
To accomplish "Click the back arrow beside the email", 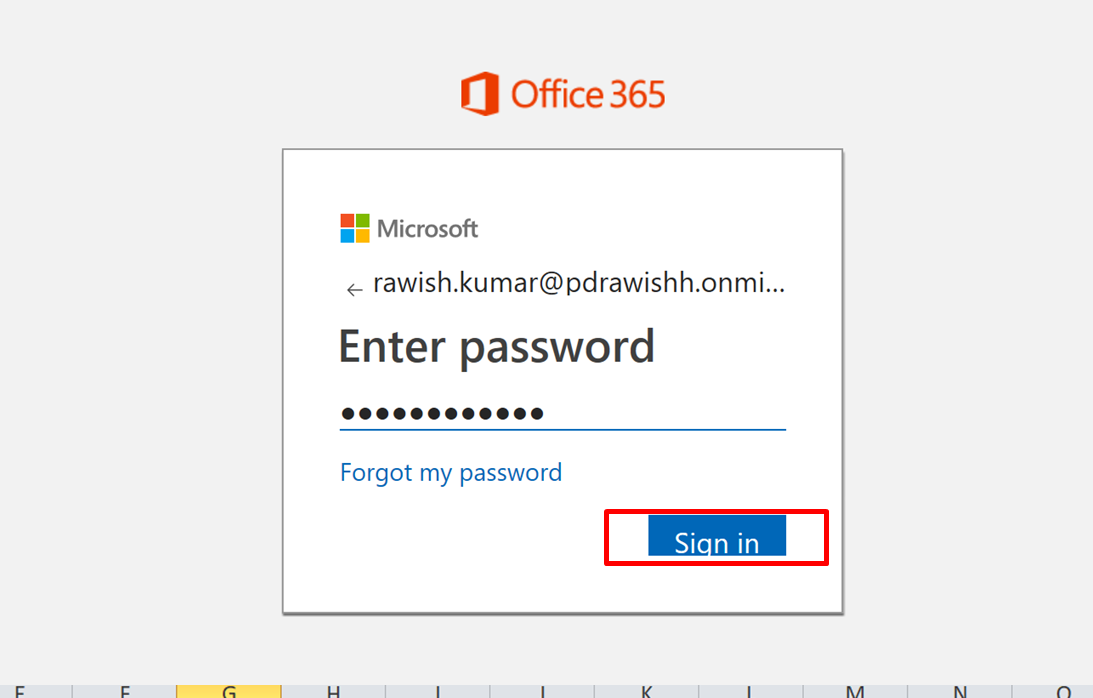I will coord(353,290).
